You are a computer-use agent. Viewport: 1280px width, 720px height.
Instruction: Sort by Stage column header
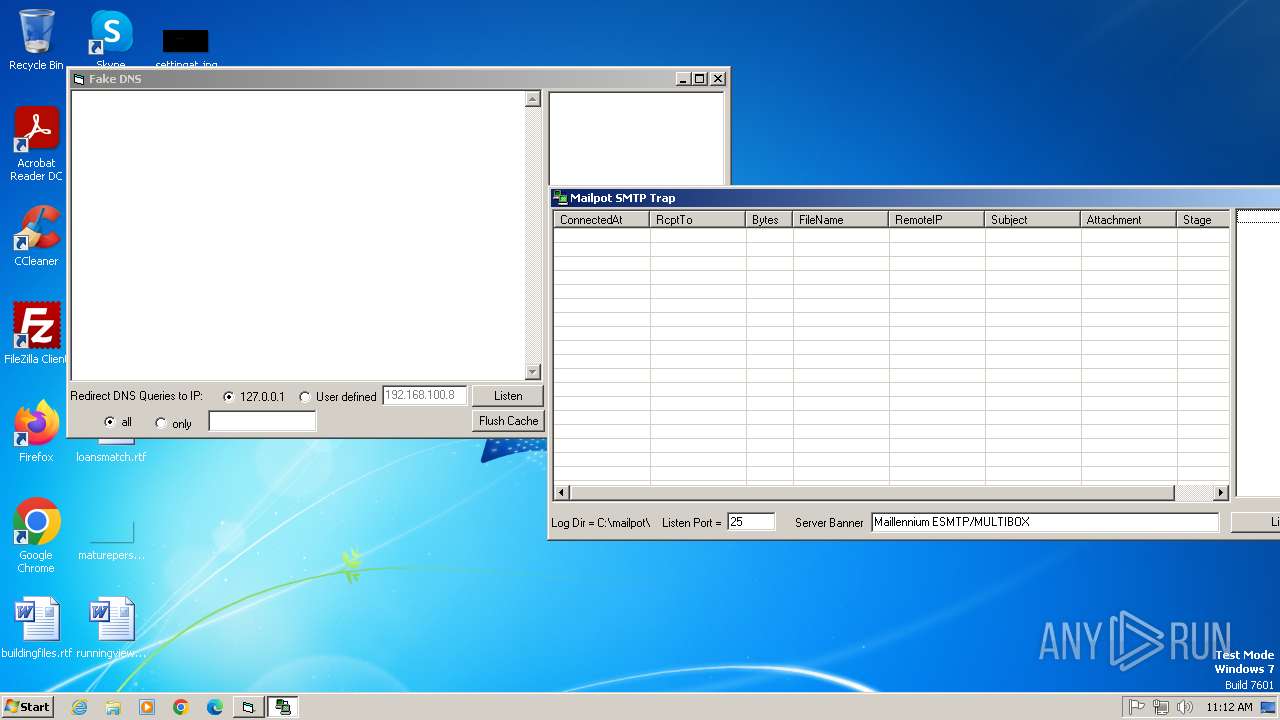point(1203,220)
